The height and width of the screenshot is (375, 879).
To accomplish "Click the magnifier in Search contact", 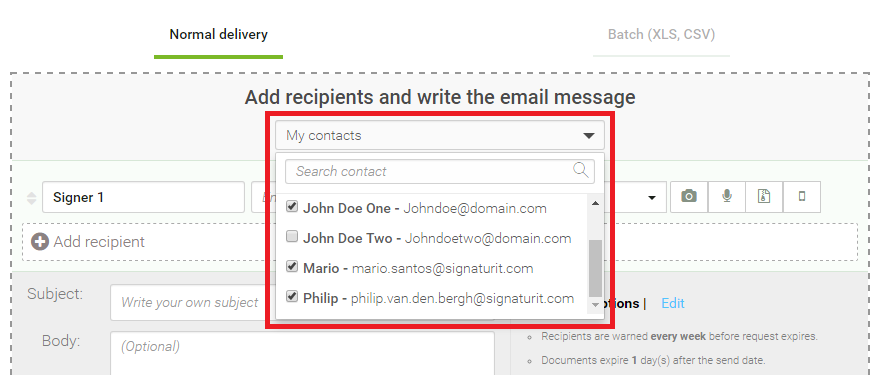I will coord(581,170).
